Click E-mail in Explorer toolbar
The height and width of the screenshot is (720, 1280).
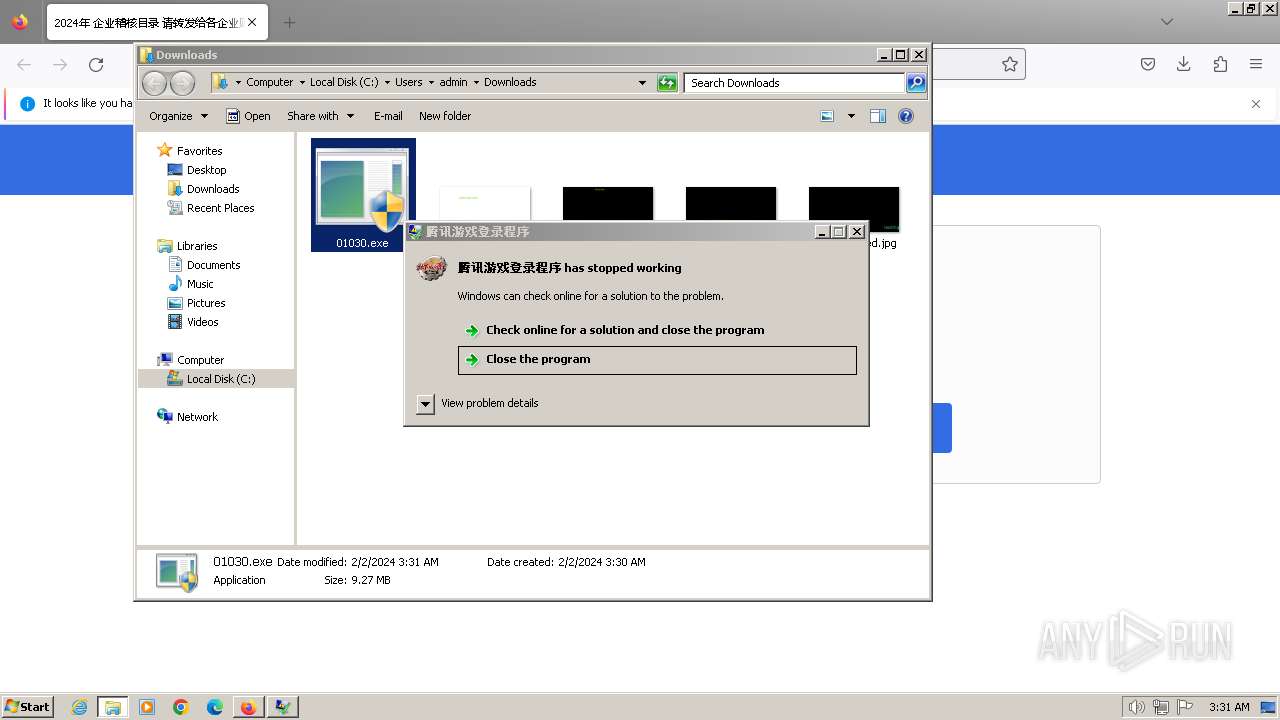pyautogui.click(x=388, y=116)
